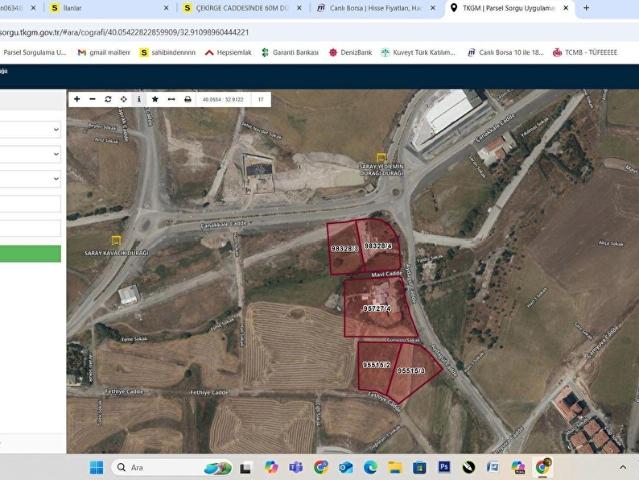The width and height of the screenshot is (639, 480).
Task: Activate the locate-me crosshair tool
Action: pyautogui.click(x=123, y=99)
